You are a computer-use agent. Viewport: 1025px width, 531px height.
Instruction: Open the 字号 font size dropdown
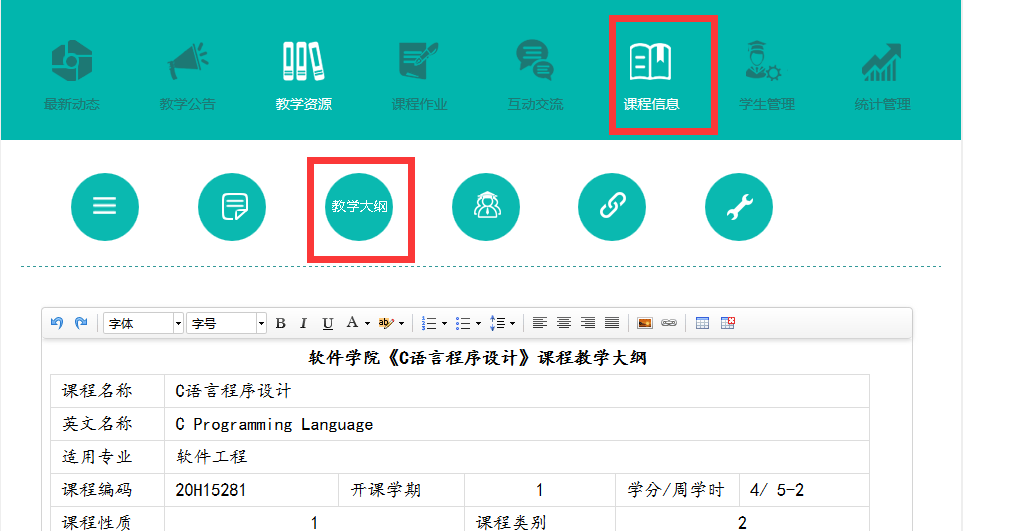point(227,323)
